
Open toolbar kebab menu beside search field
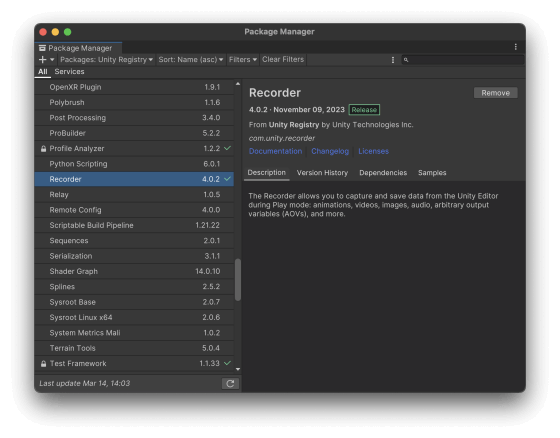(x=393, y=60)
